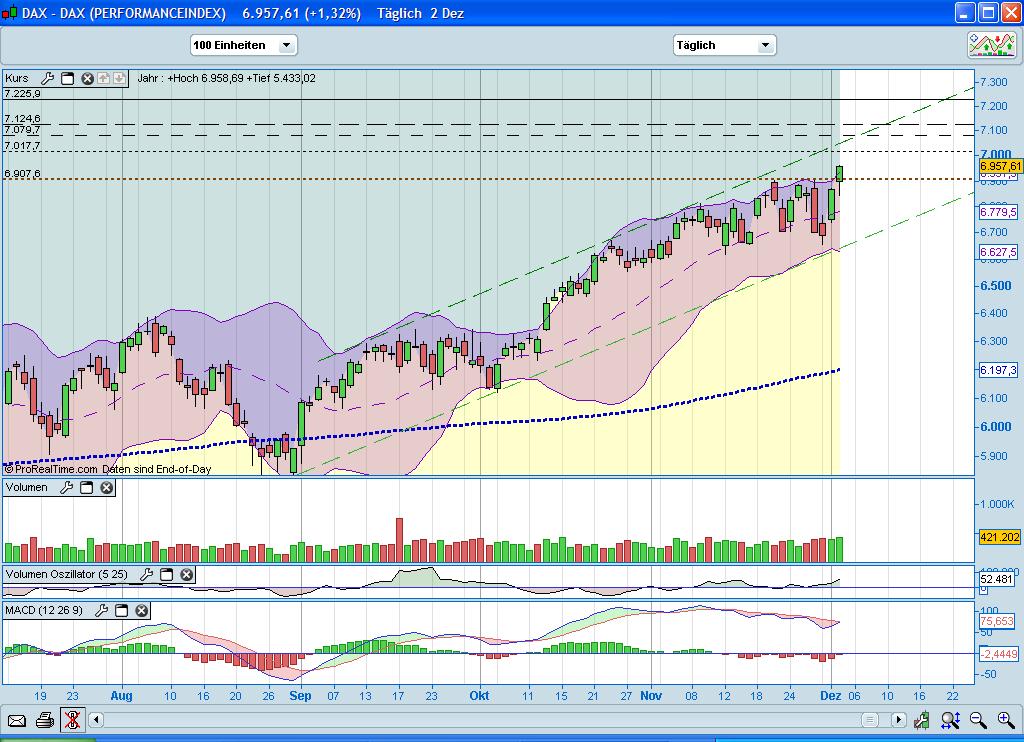1024x742 pixels.
Task: Remove the Volumen Oszillator with its X button
Action: pyautogui.click(x=185, y=575)
